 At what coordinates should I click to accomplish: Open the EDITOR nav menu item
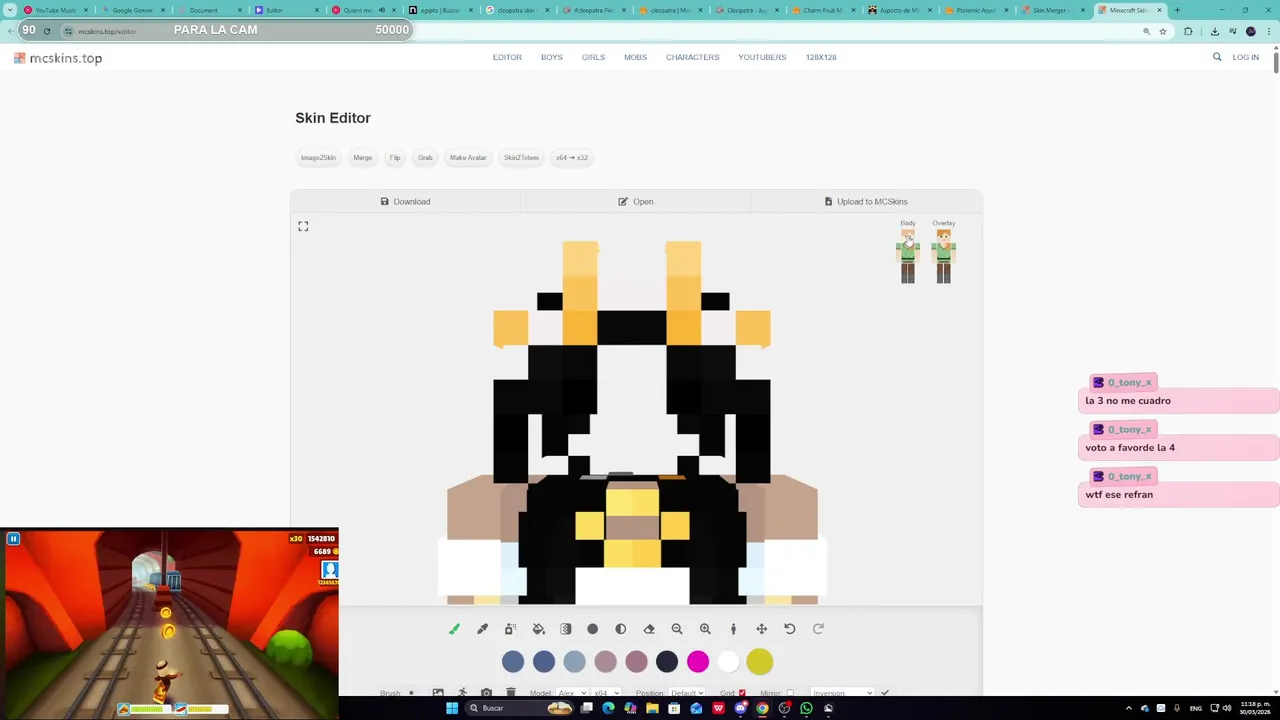507,57
